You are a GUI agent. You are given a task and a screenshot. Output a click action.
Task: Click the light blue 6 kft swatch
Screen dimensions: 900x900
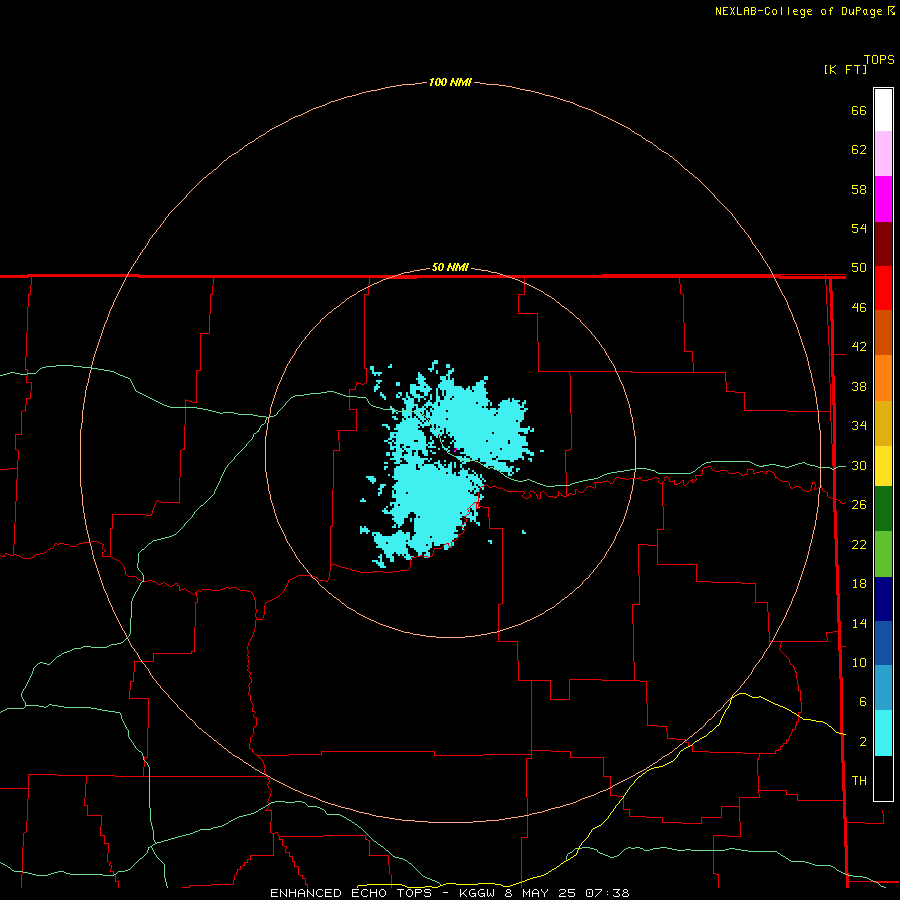point(883,688)
